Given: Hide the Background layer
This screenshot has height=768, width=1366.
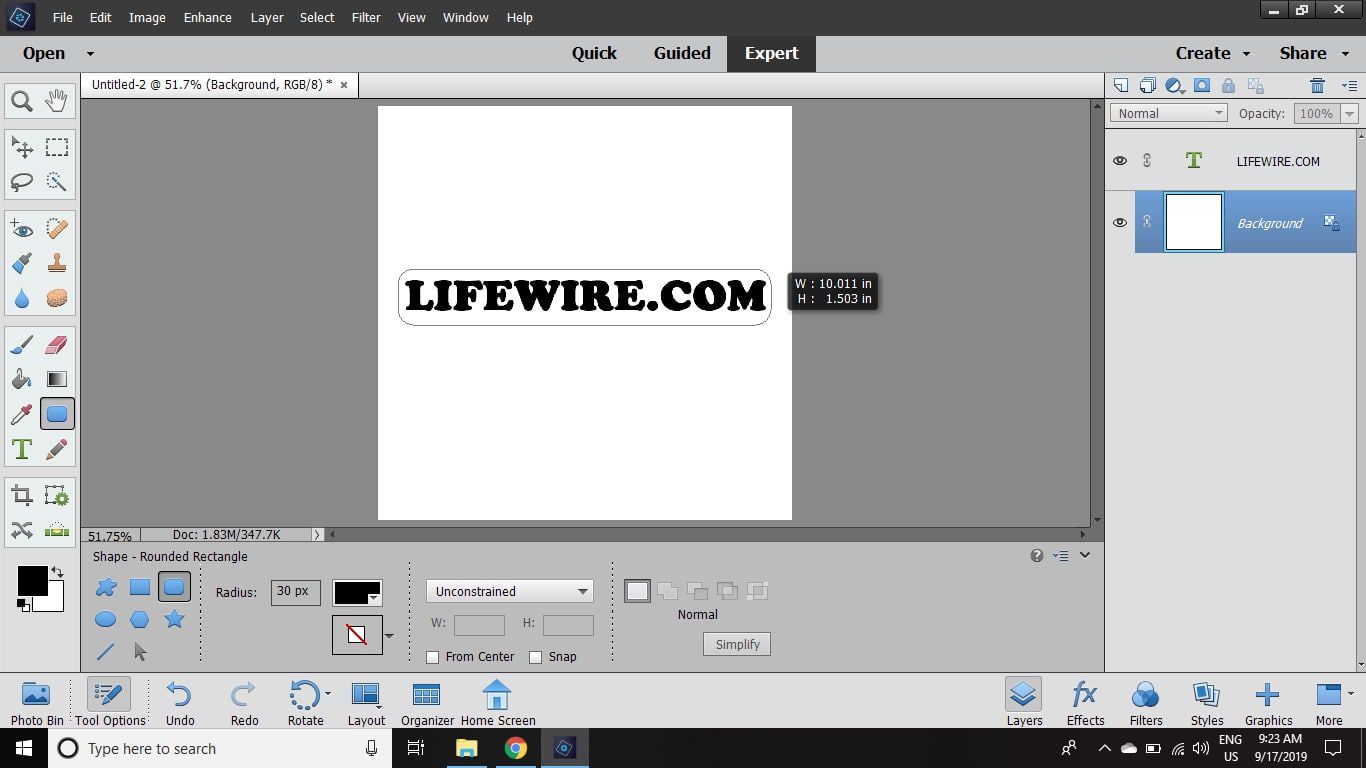Looking at the screenshot, I should coord(1120,222).
